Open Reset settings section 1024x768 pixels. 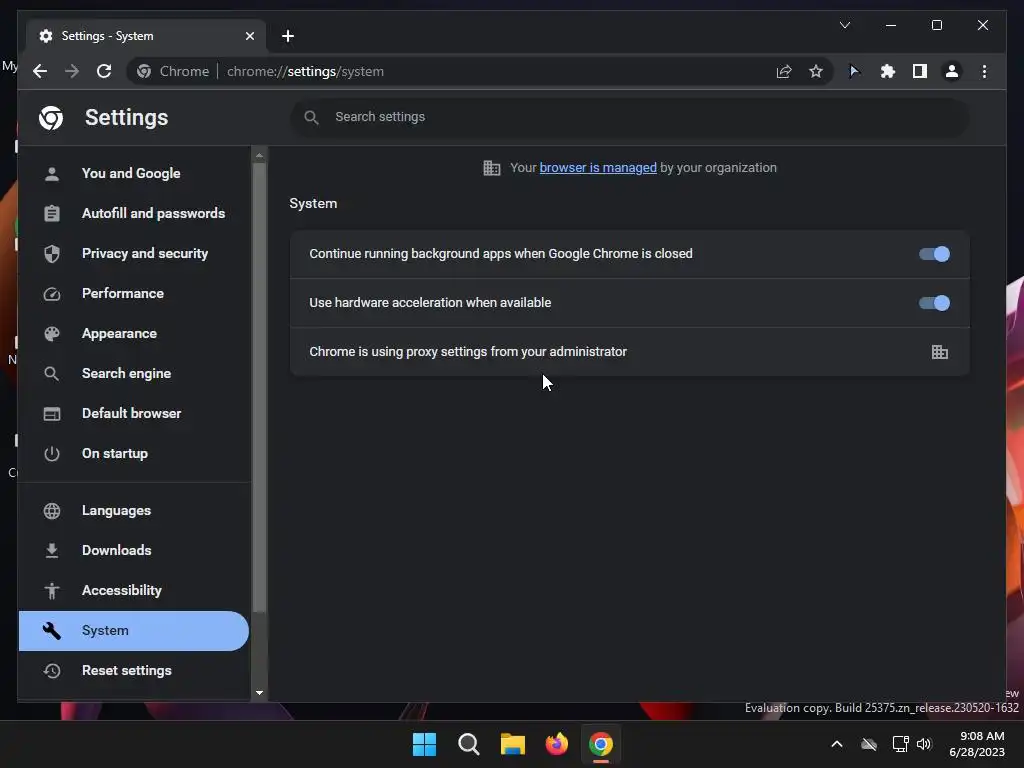click(x=134, y=670)
